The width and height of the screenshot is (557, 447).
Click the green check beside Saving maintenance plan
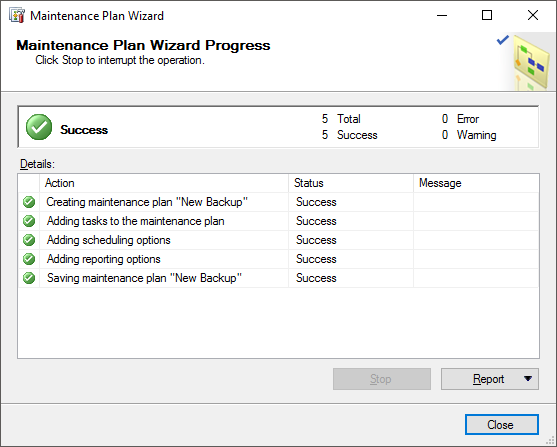pyautogui.click(x=29, y=278)
